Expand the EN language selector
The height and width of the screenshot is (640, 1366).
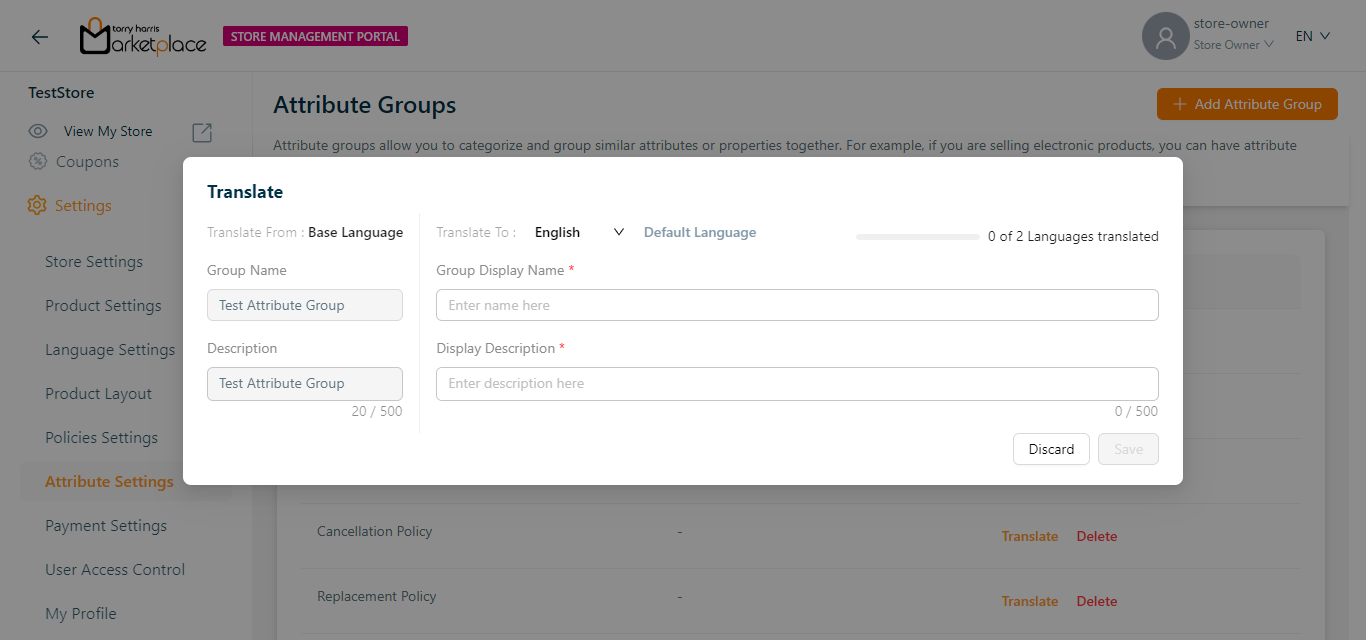(1312, 36)
